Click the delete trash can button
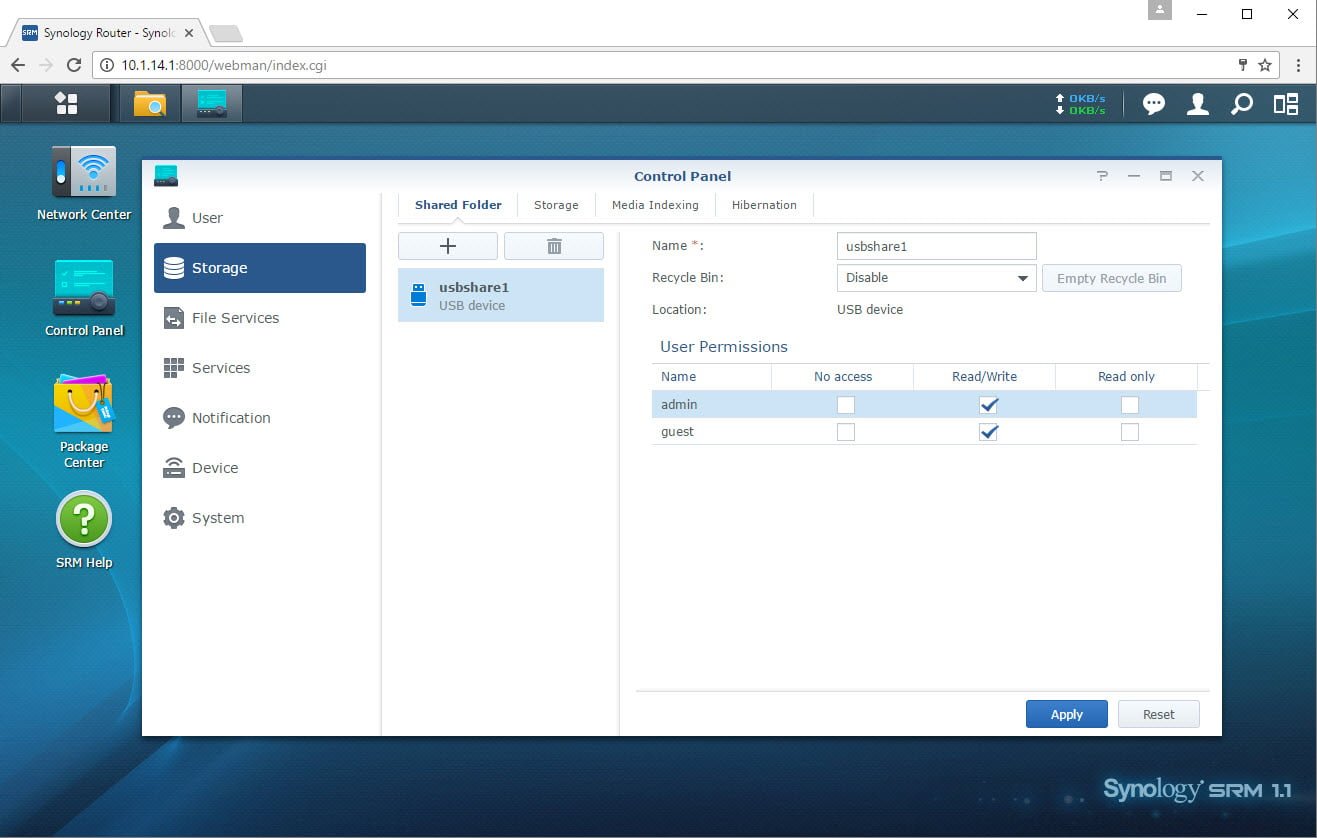This screenshot has width=1317, height=838. click(554, 246)
